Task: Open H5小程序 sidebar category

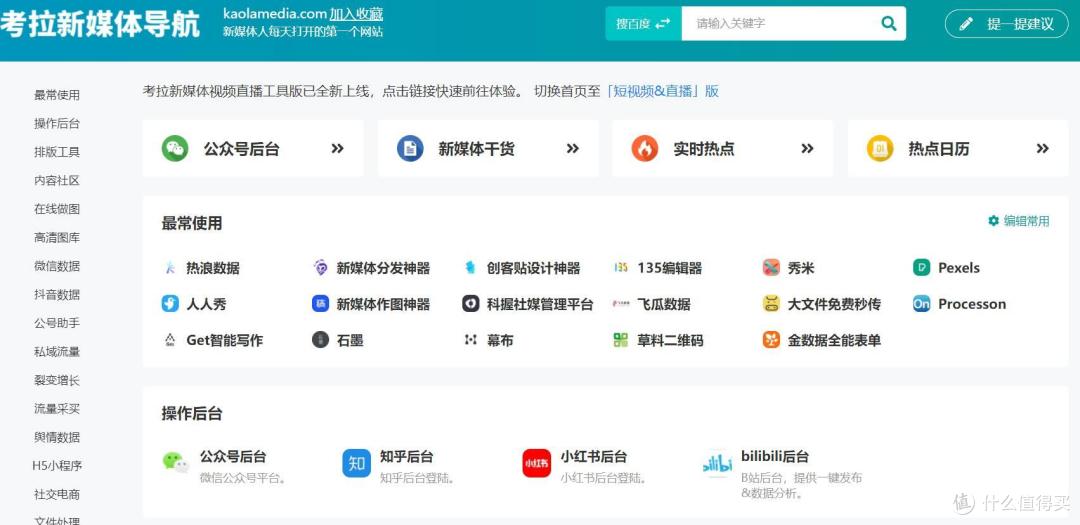Action: 57,466
